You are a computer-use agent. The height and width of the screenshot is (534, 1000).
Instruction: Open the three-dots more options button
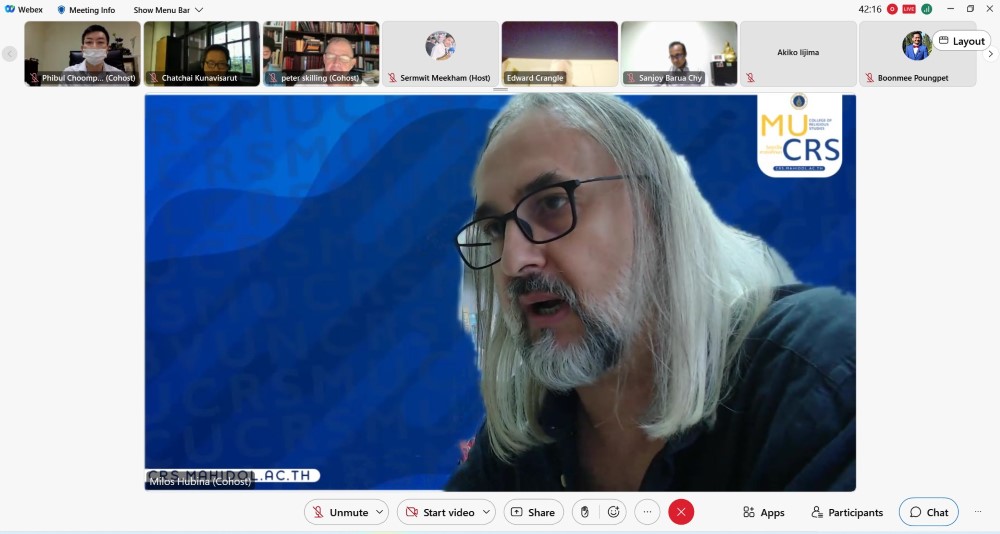(x=647, y=512)
